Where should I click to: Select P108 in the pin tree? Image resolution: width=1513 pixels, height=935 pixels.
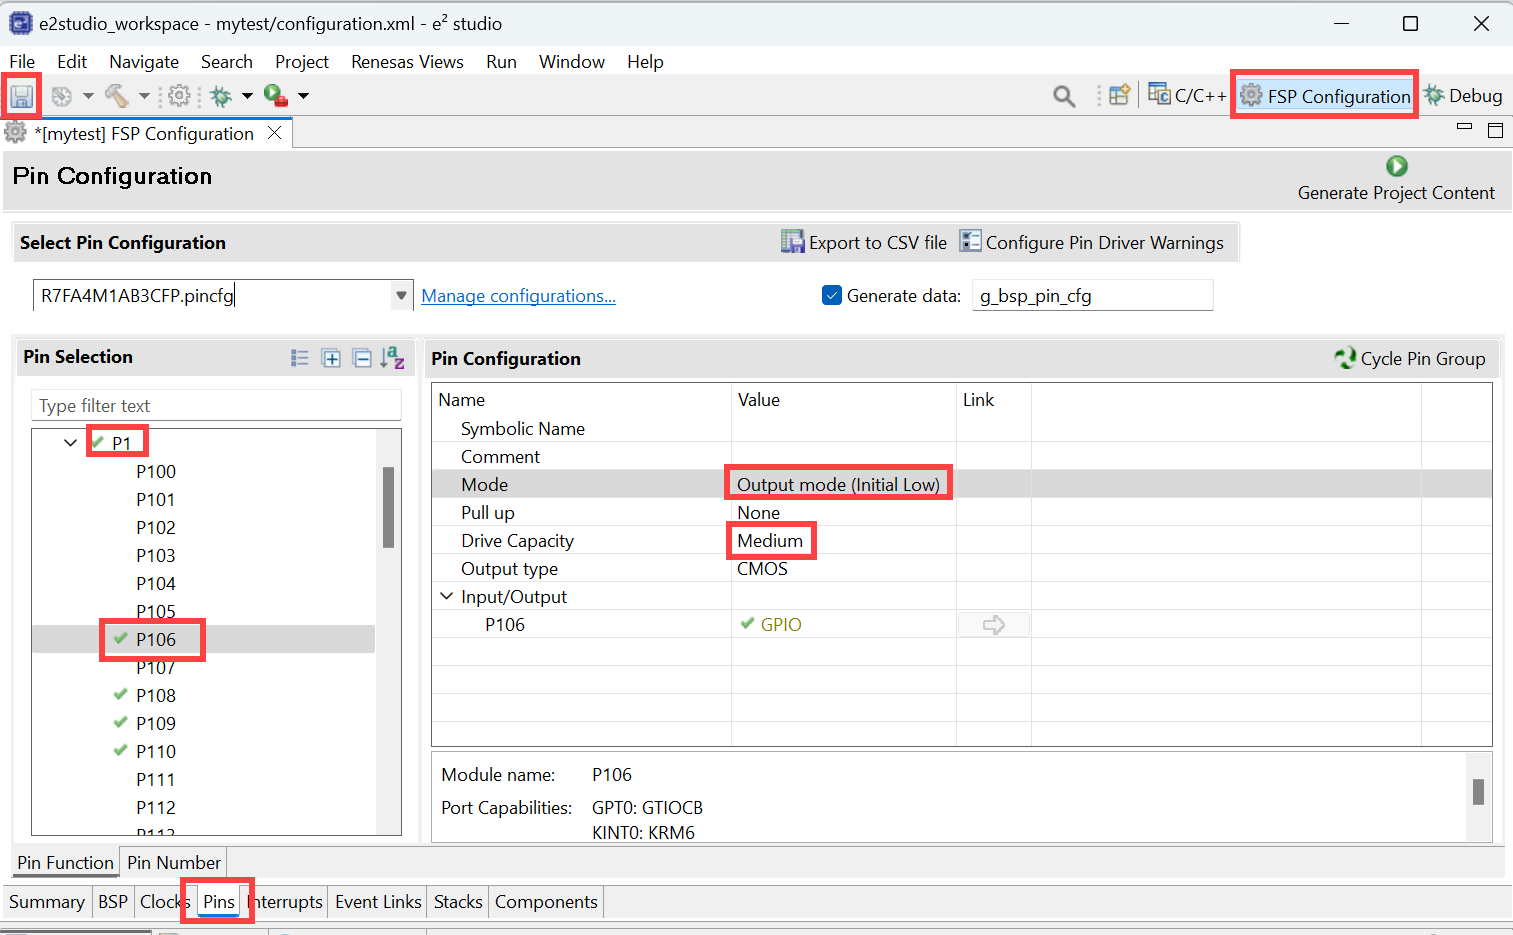156,695
